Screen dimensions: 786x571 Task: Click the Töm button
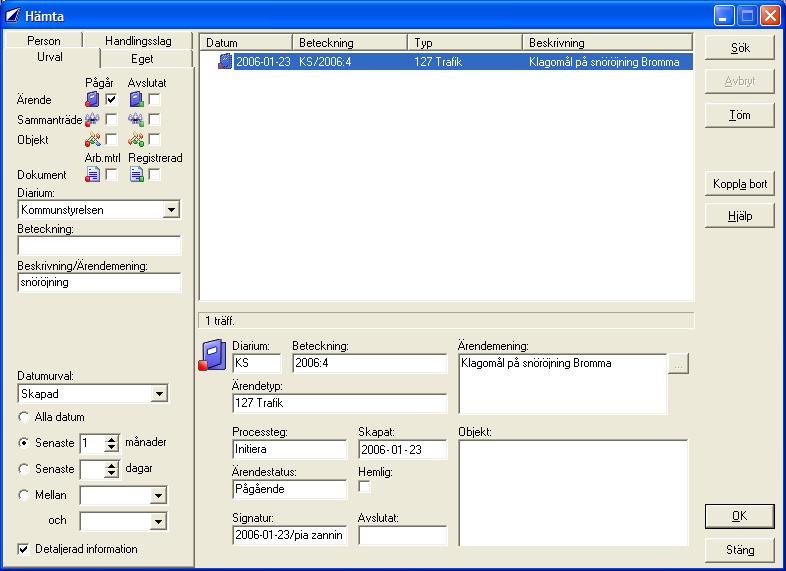tap(739, 115)
